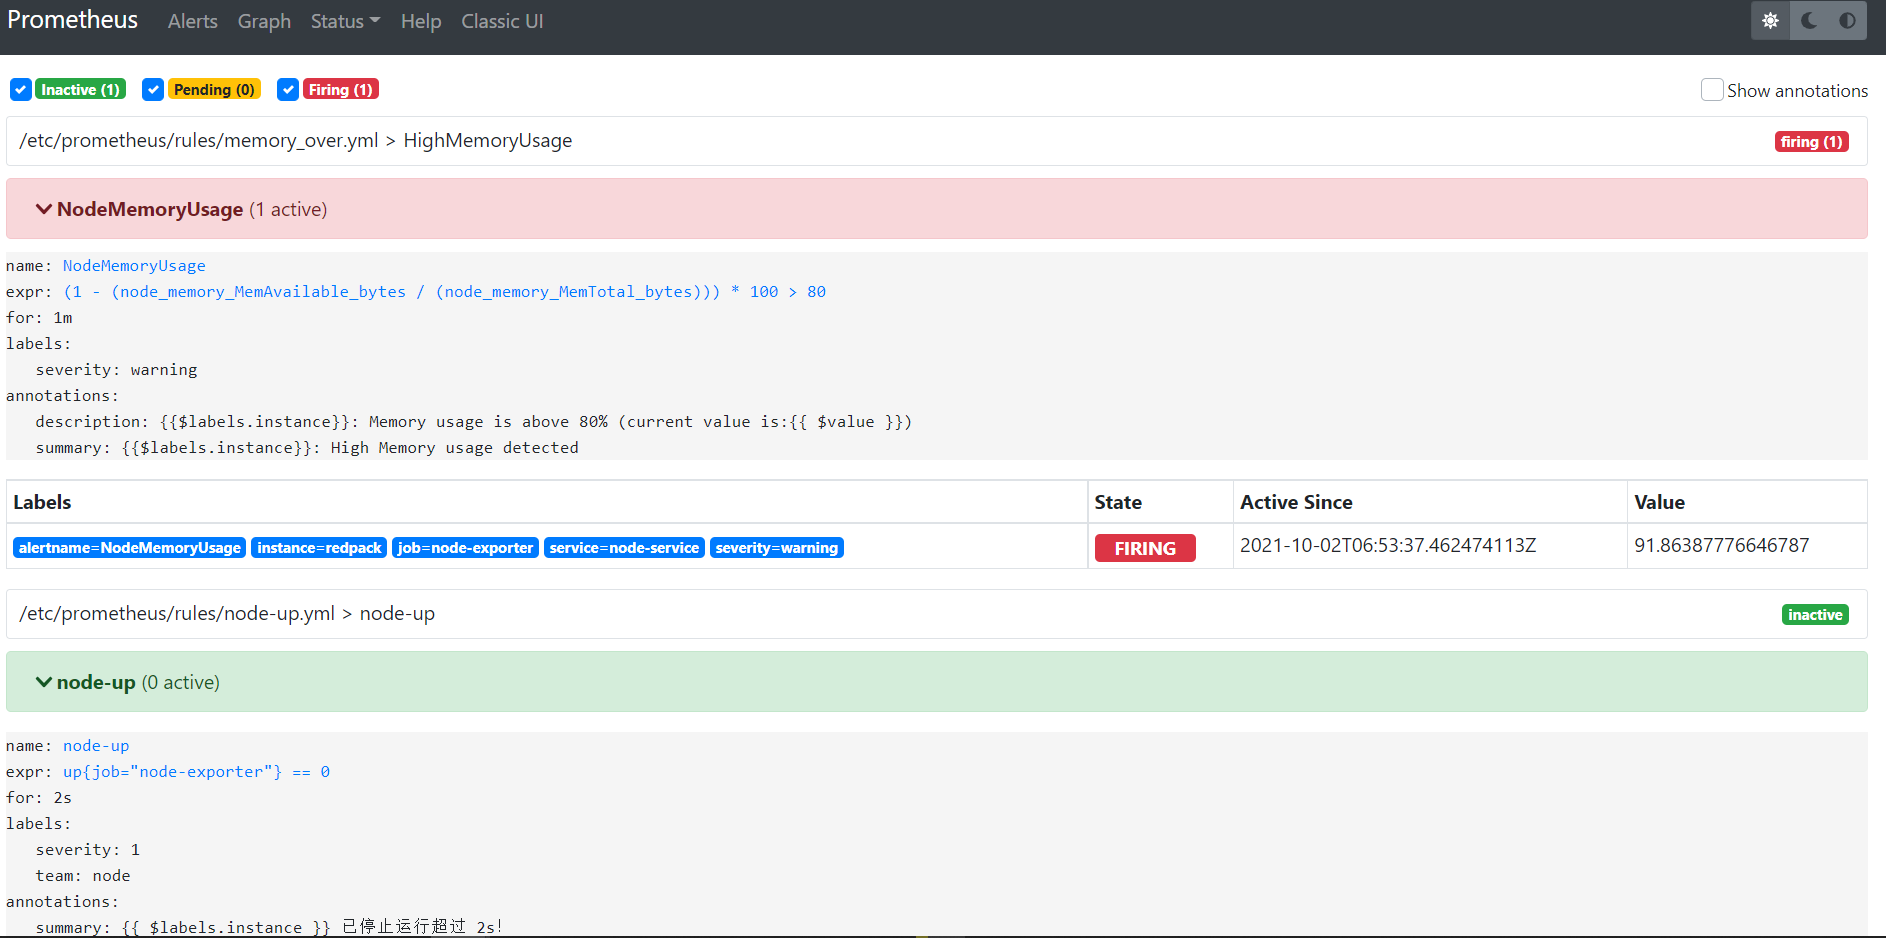Switch to the Classic UI

pyautogui.click(x=502, y=20)
